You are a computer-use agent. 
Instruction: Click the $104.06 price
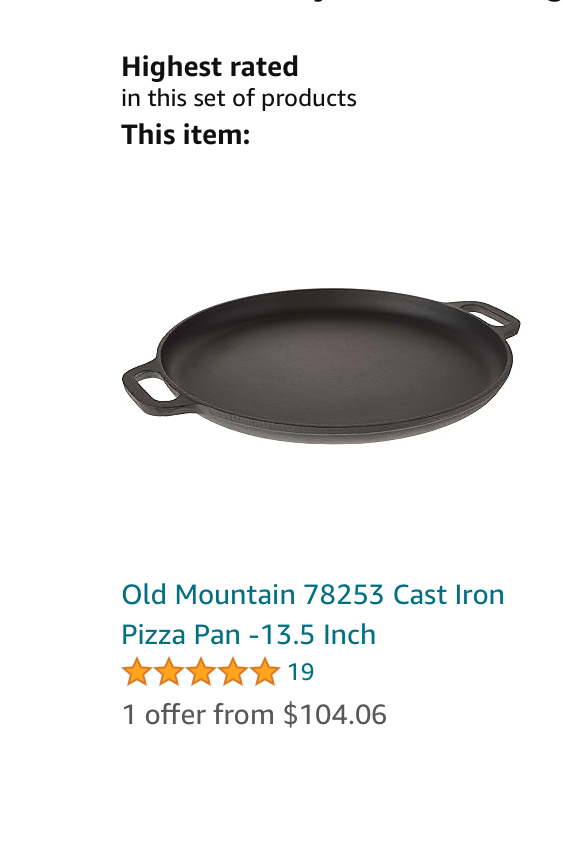(335, 714)
